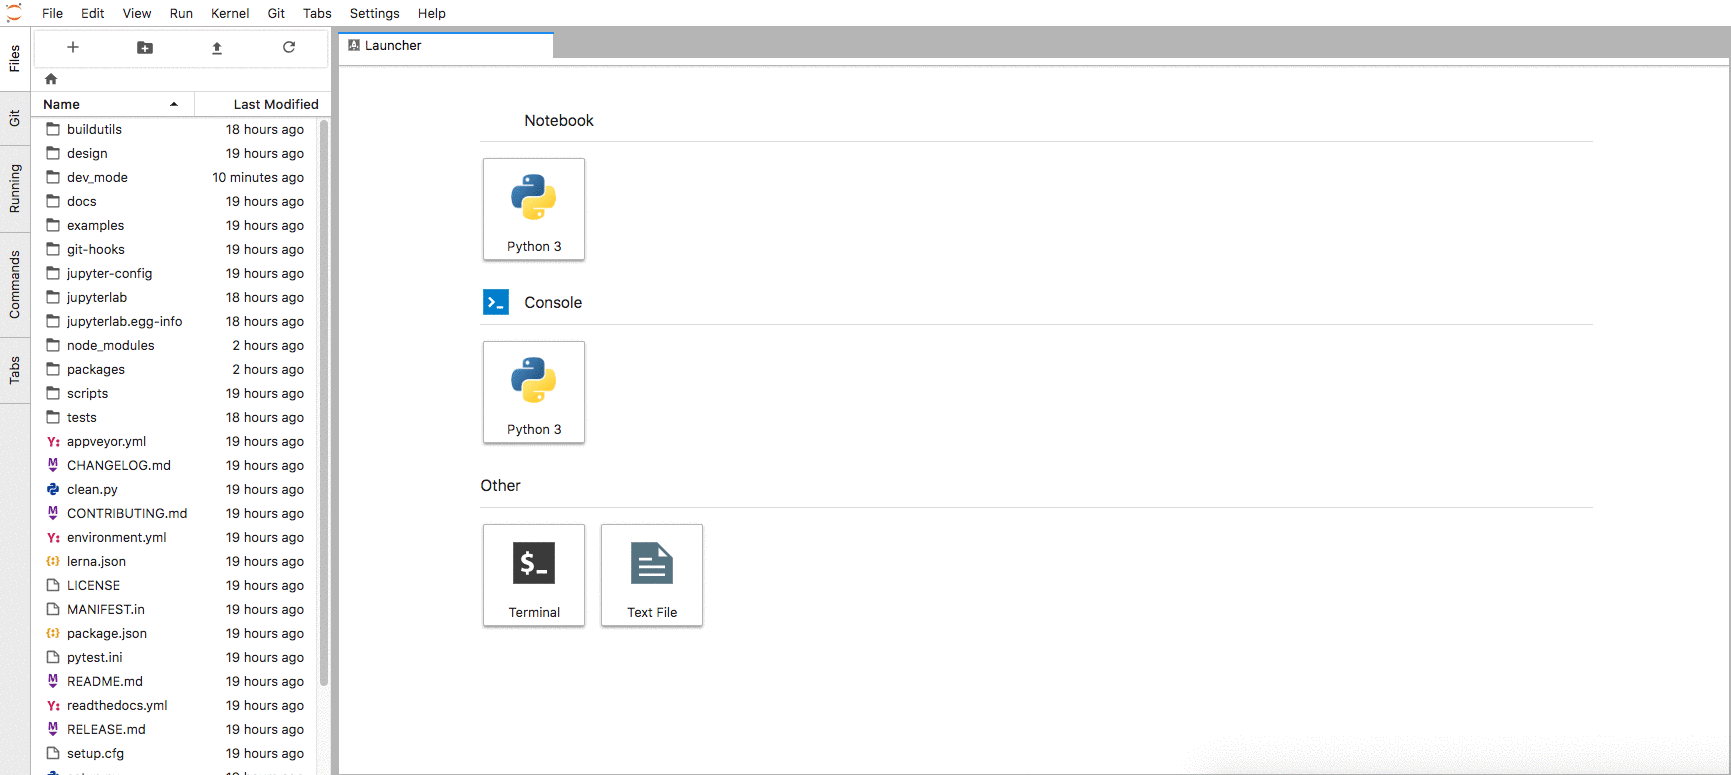Click the lerna.json JSON file icon
Image resolution: width=1731 pixels, height=775 pixels.
53,561
